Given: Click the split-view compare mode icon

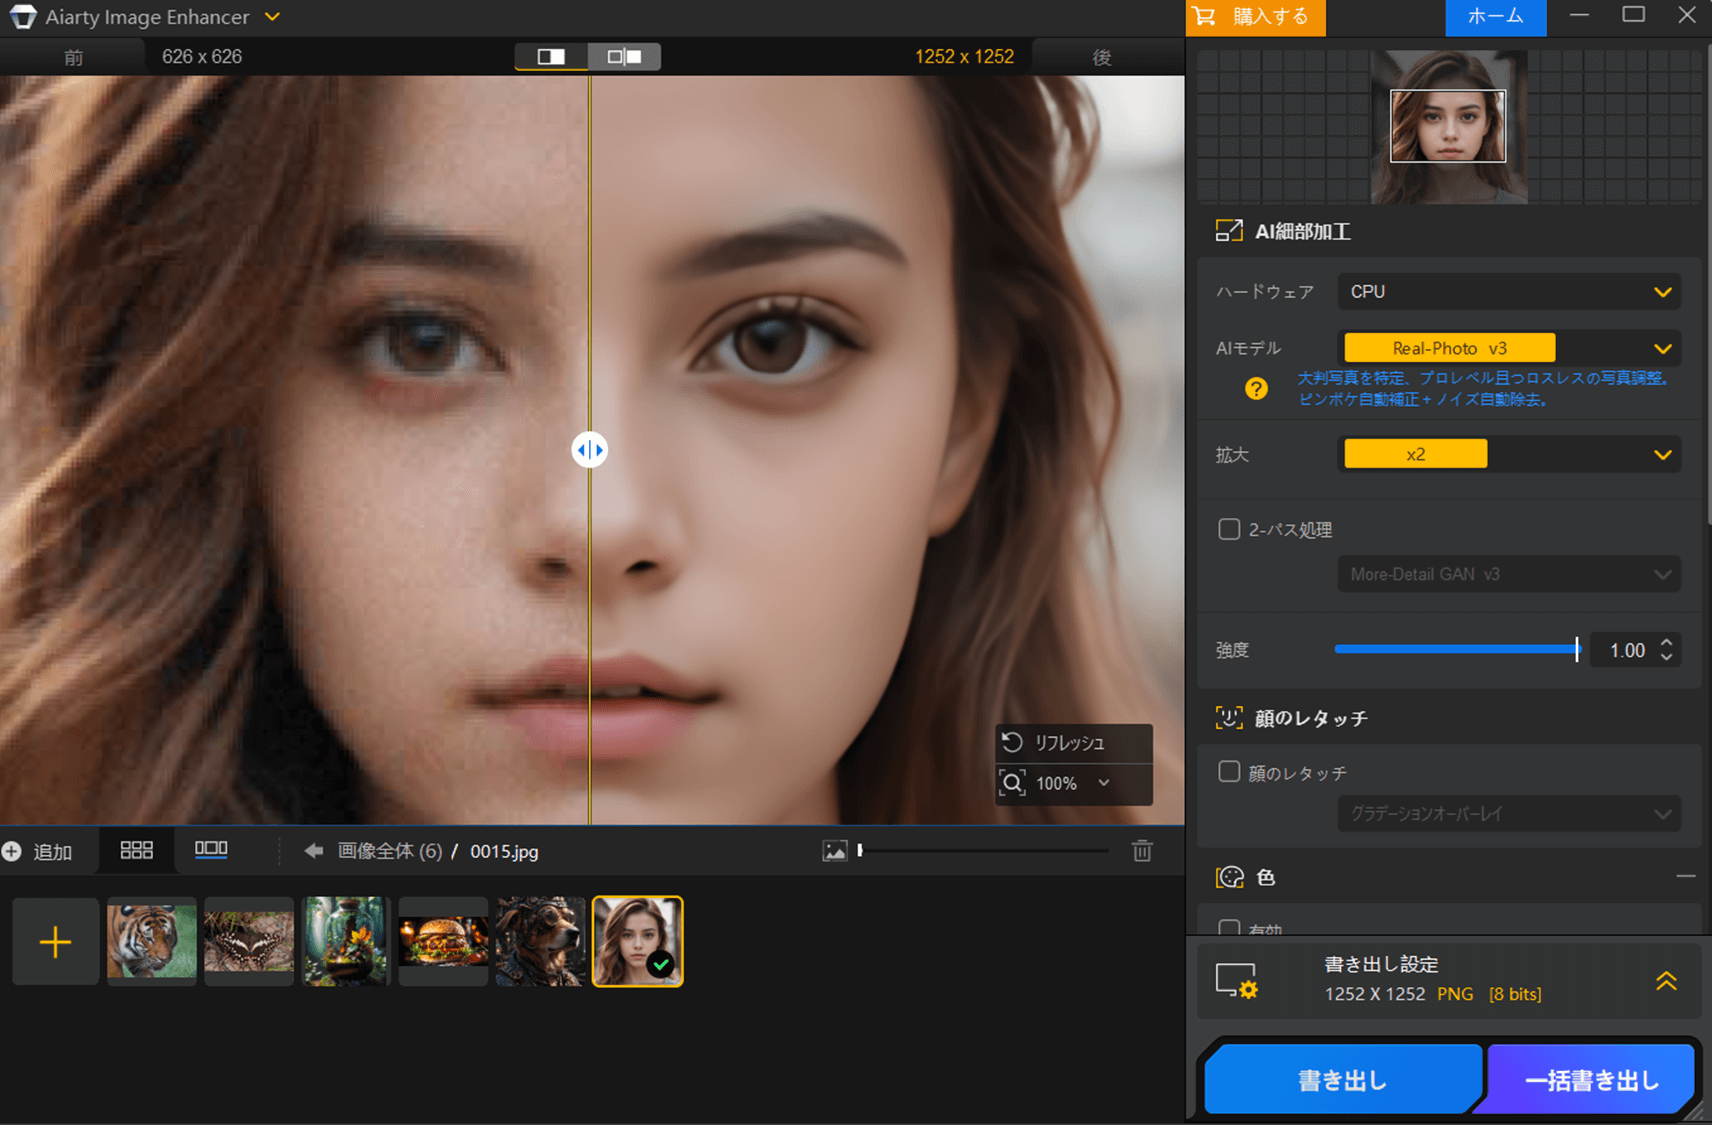Looking at the screenshot, I should (x=551, y=57).
